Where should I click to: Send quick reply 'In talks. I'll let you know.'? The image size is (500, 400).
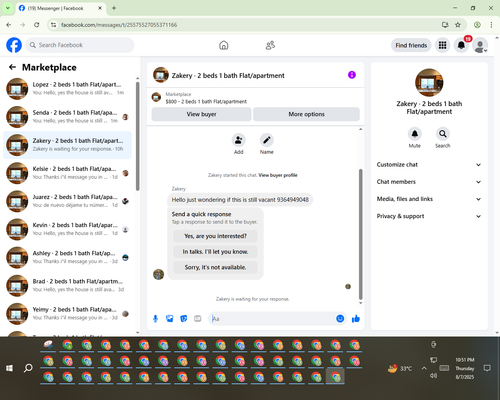[x=215, y=252]
